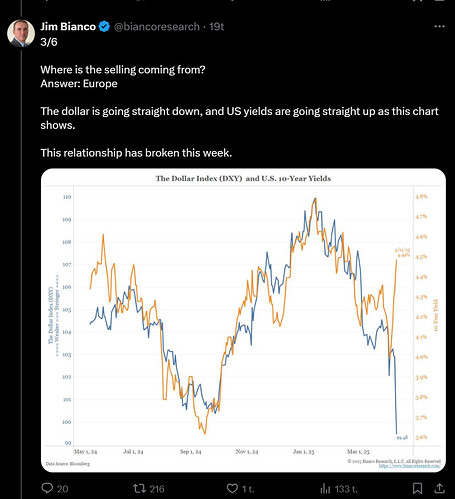The height and width of the screenshot is (499, 455).
Task: Click the 216 reposts count
Action: [157, 489]
